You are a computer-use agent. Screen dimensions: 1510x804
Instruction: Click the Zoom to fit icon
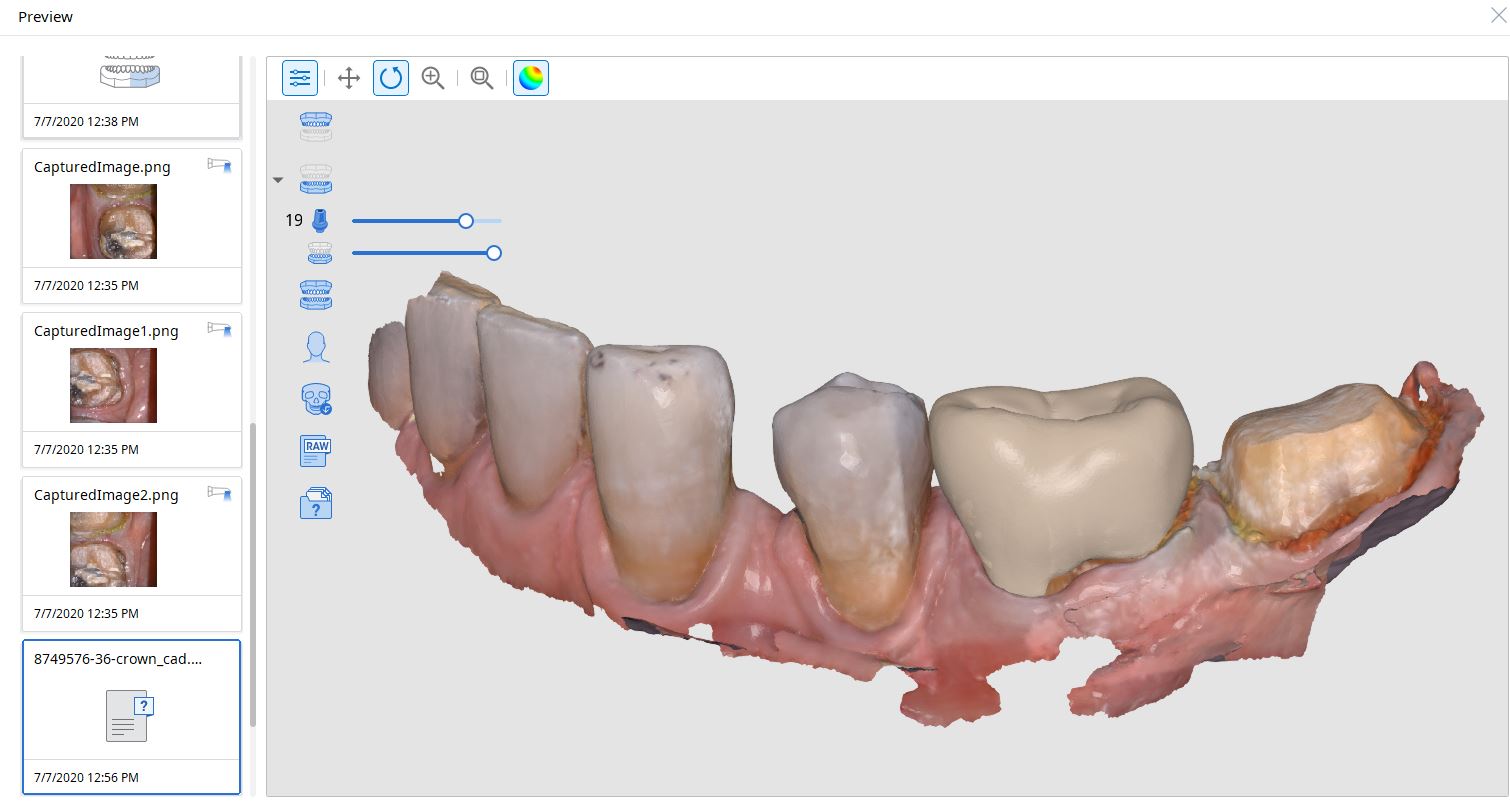482,78
